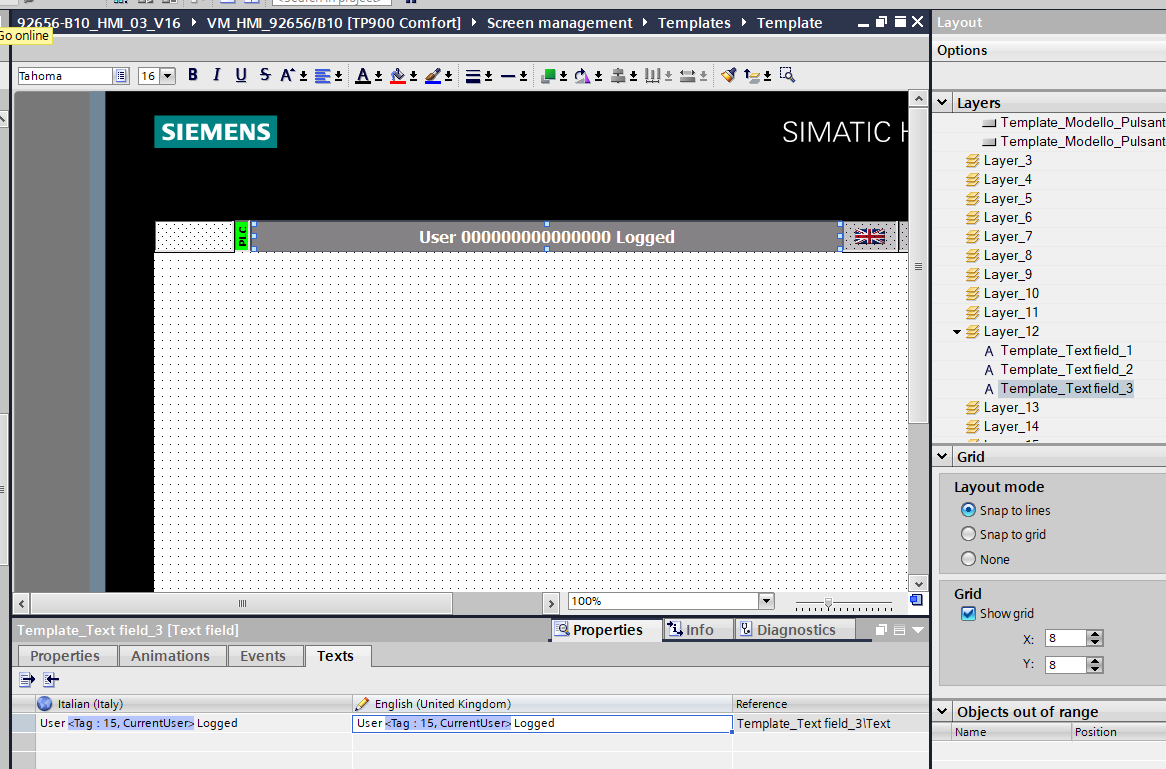The image size is (1166, 769).
Task: Open dropdown arrow beside font color
Action: click(378, 76)
